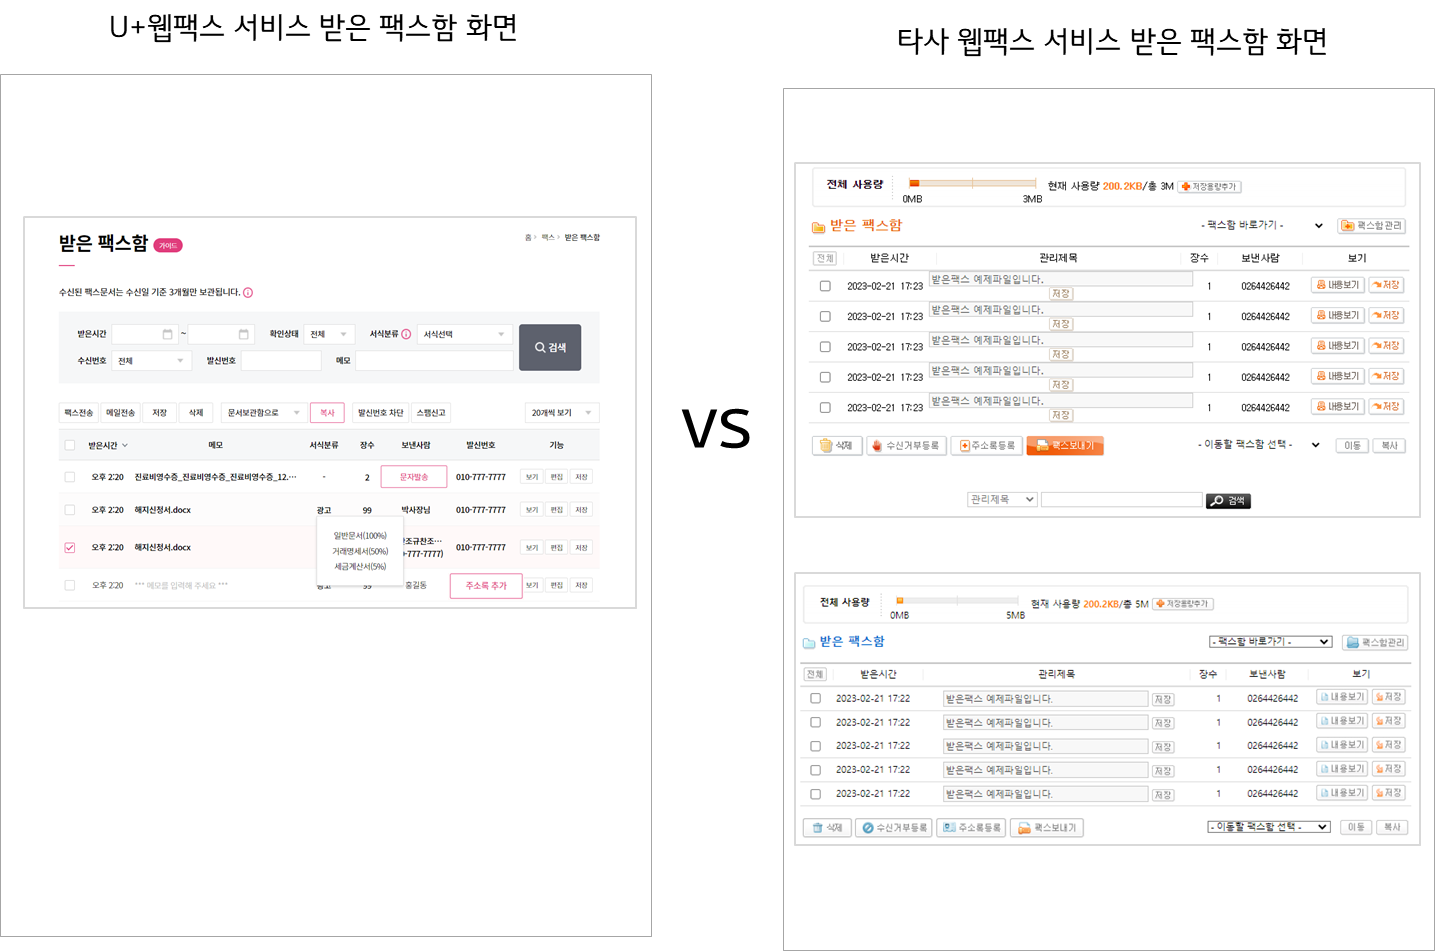Select 세금계산서(5%) in the popup

360,567
